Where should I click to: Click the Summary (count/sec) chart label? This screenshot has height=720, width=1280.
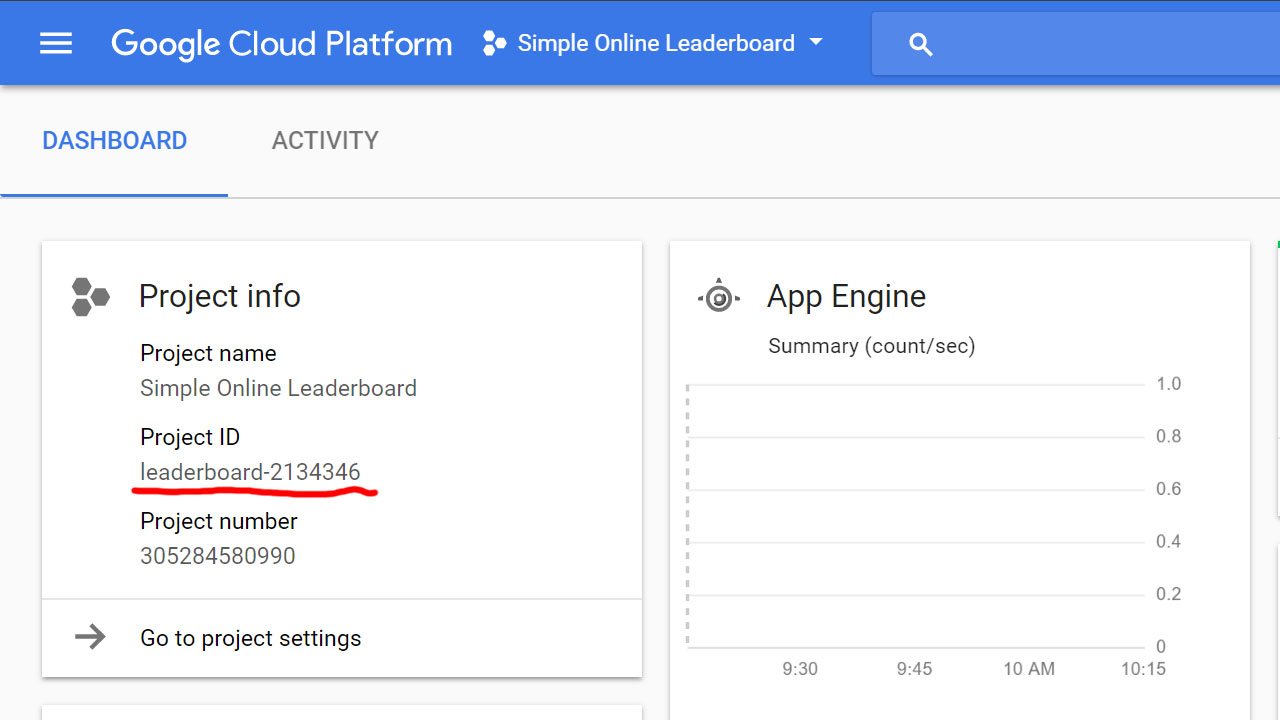click(x=871, y=346)
